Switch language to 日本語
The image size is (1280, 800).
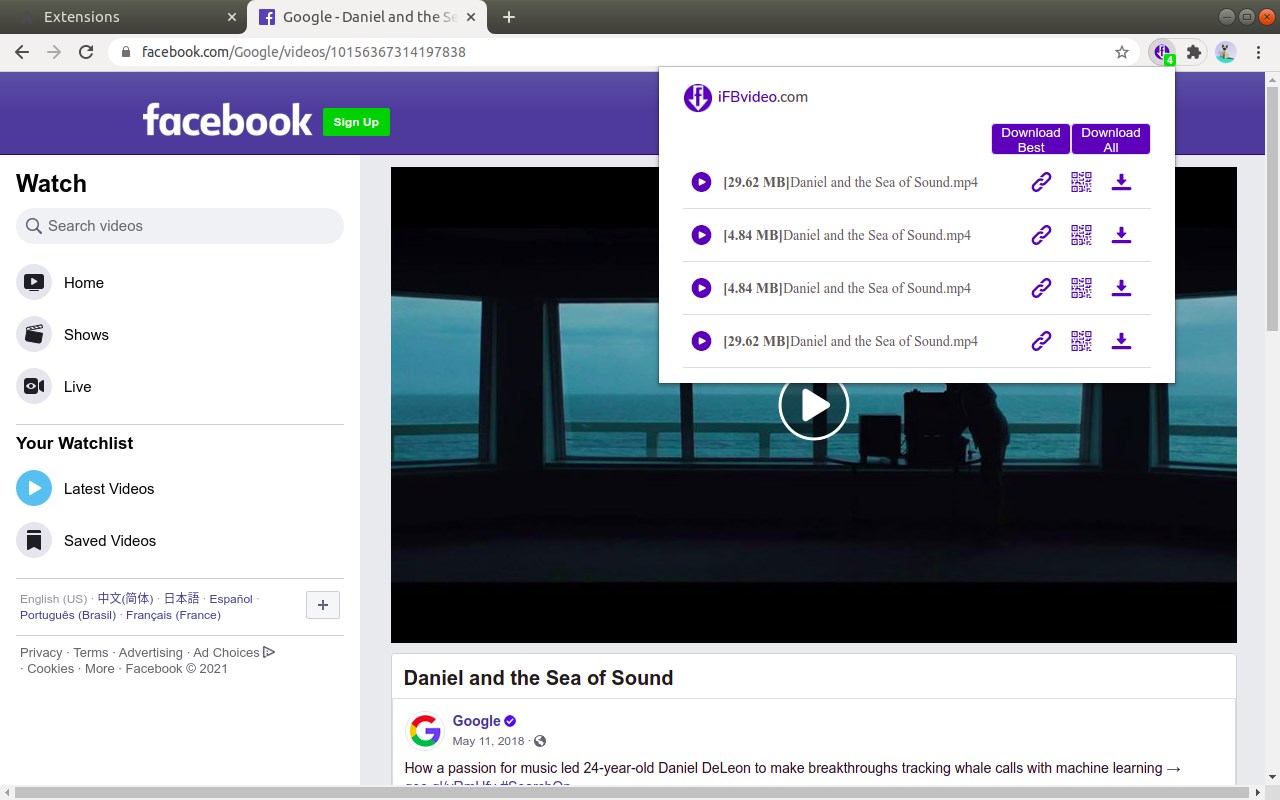[x=181, y=599]
